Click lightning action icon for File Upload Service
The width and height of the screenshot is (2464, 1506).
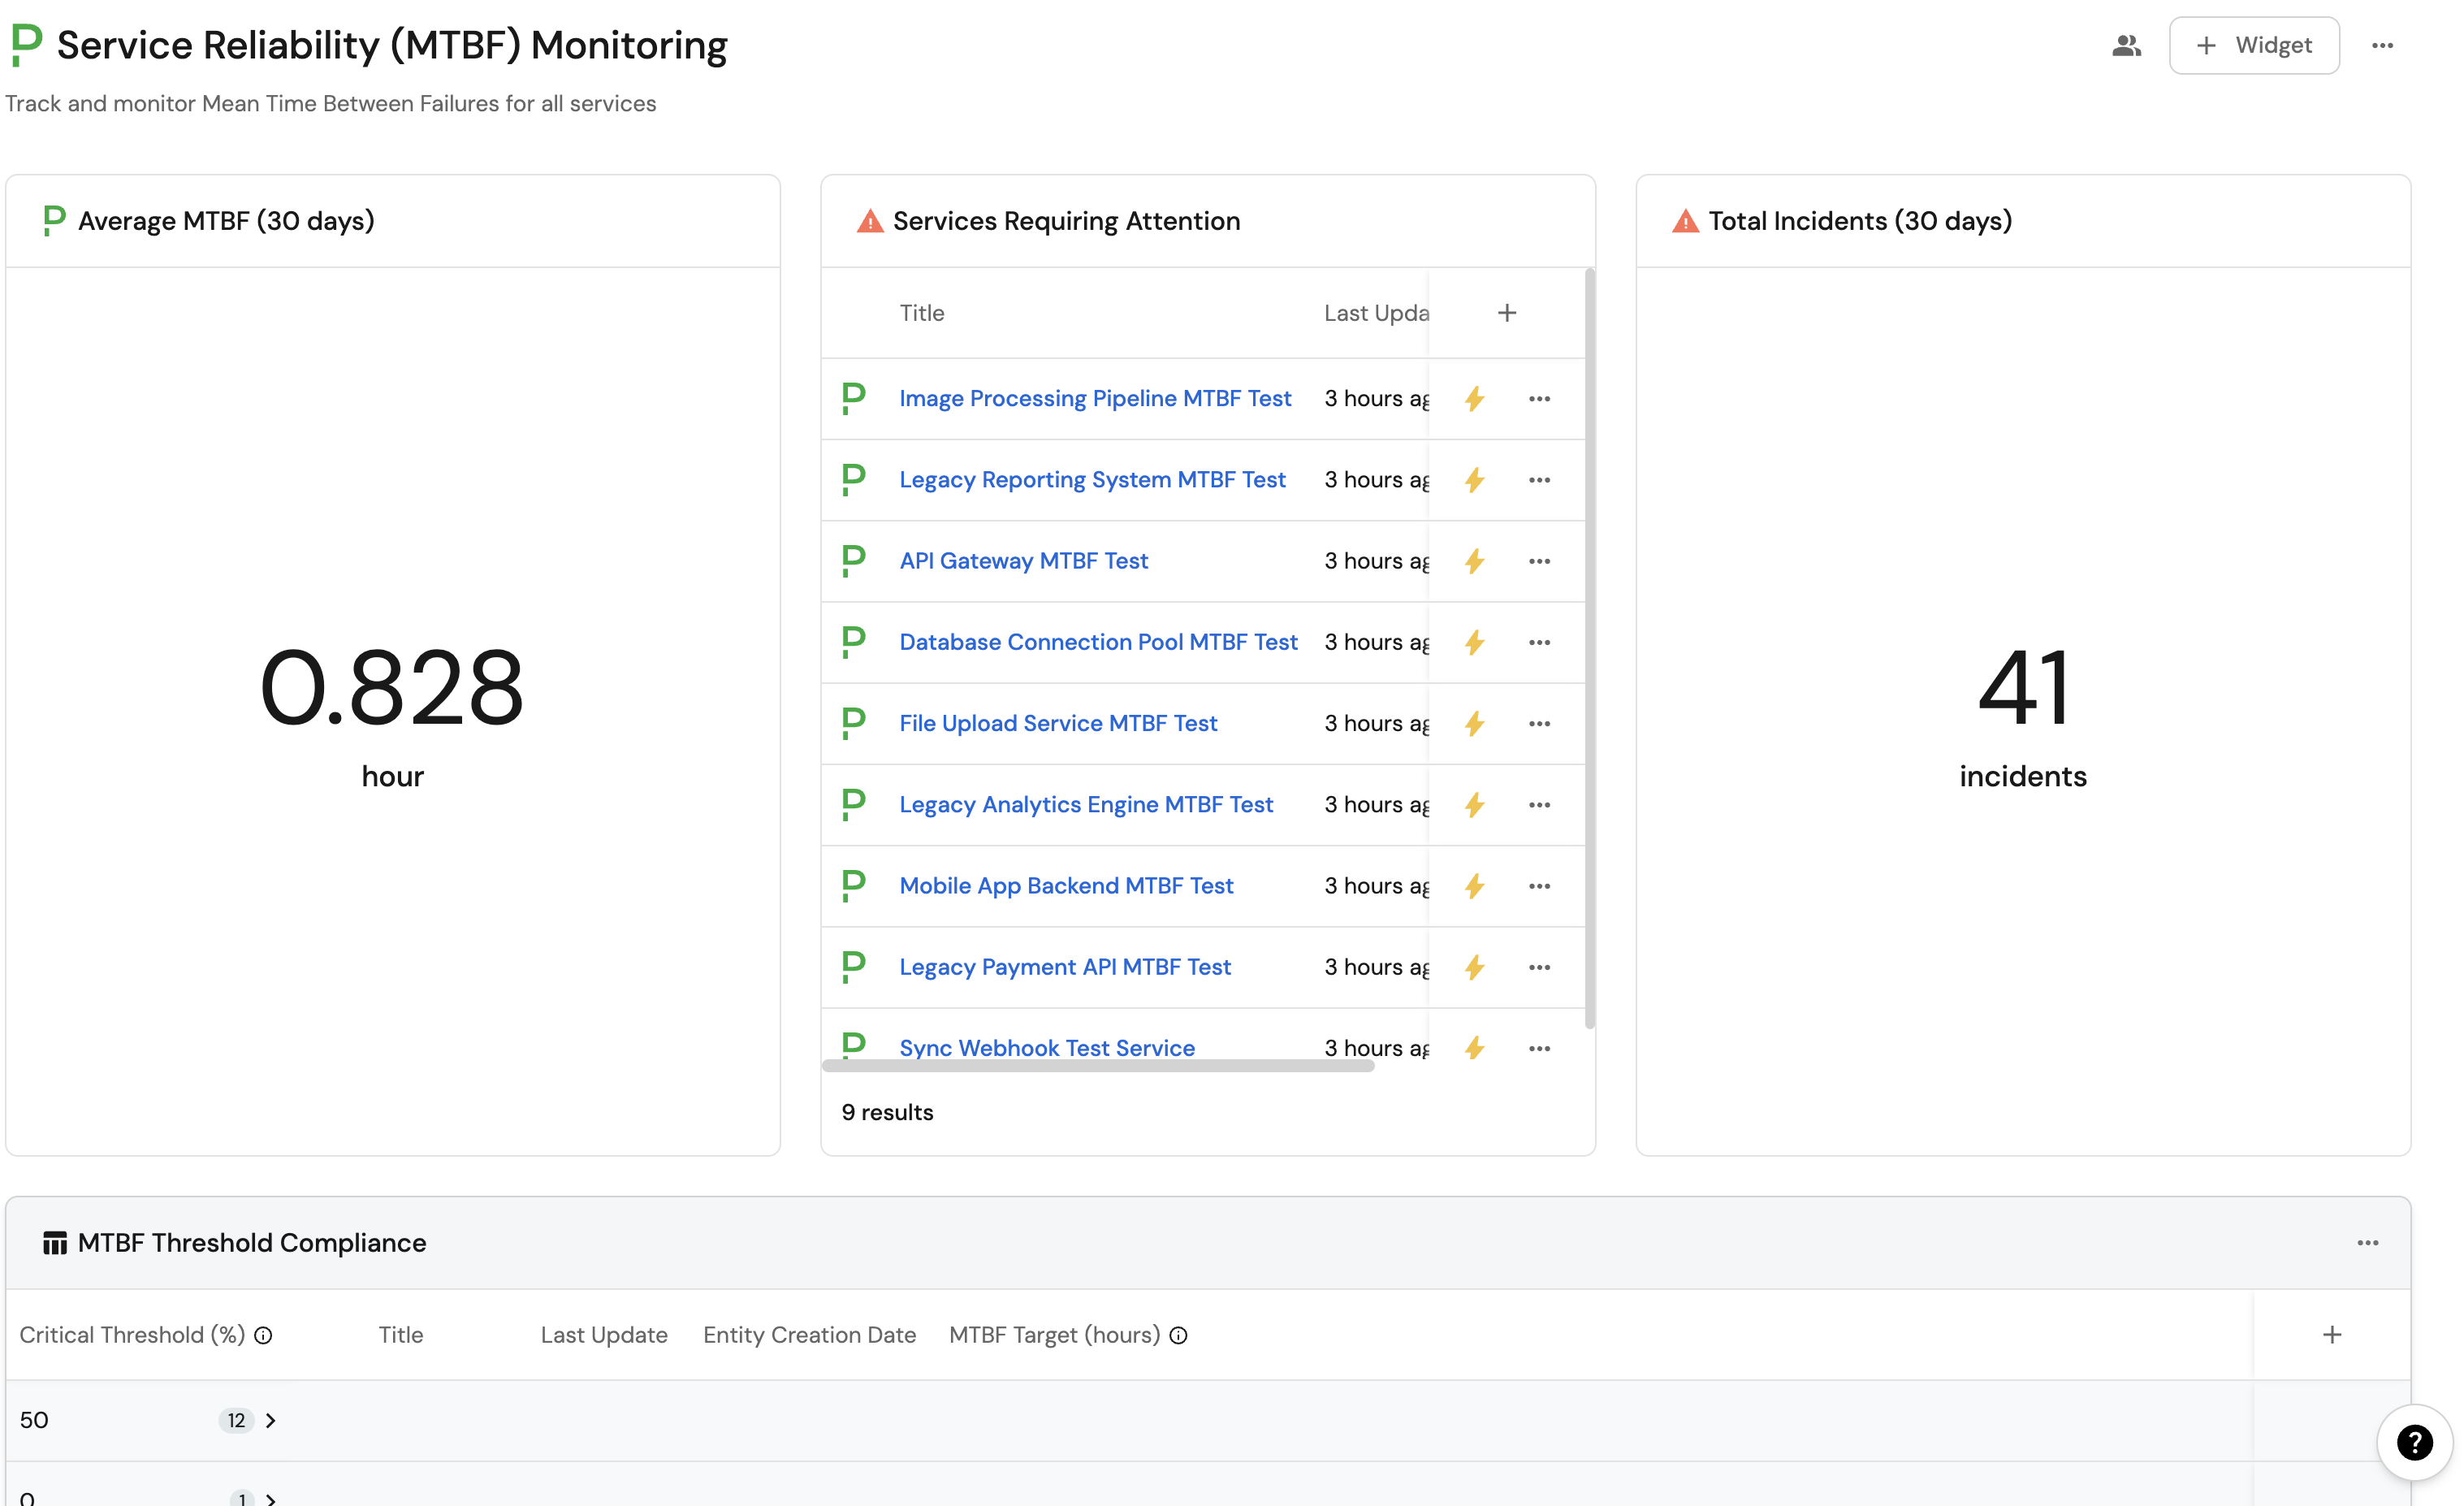(1474, 724)
